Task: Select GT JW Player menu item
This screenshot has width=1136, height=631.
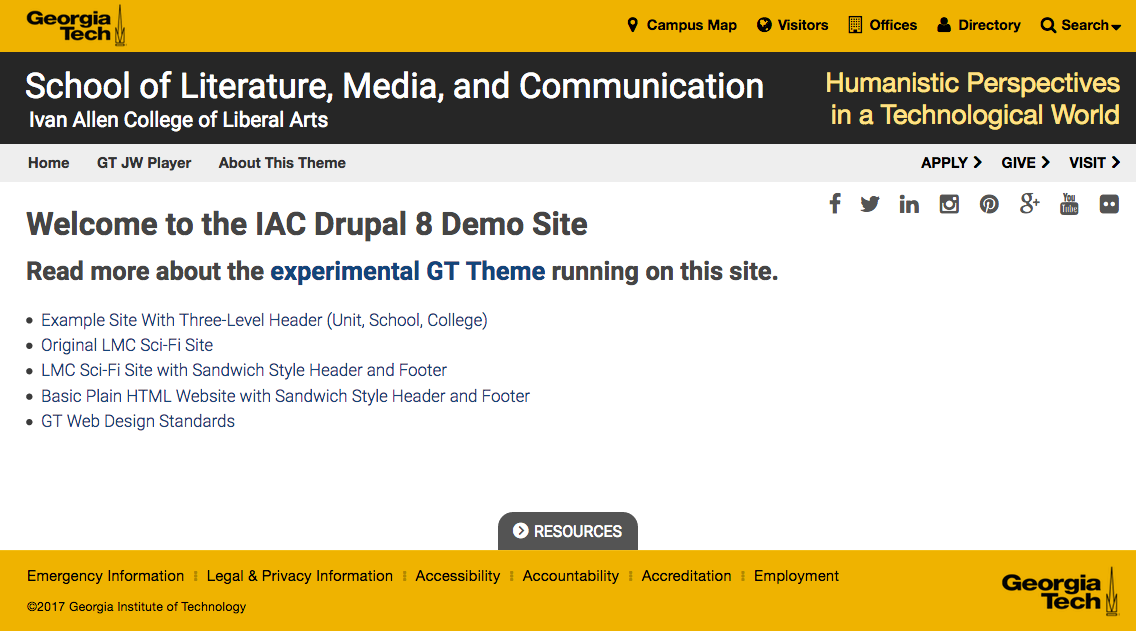Action: click(x=144, y=163)
